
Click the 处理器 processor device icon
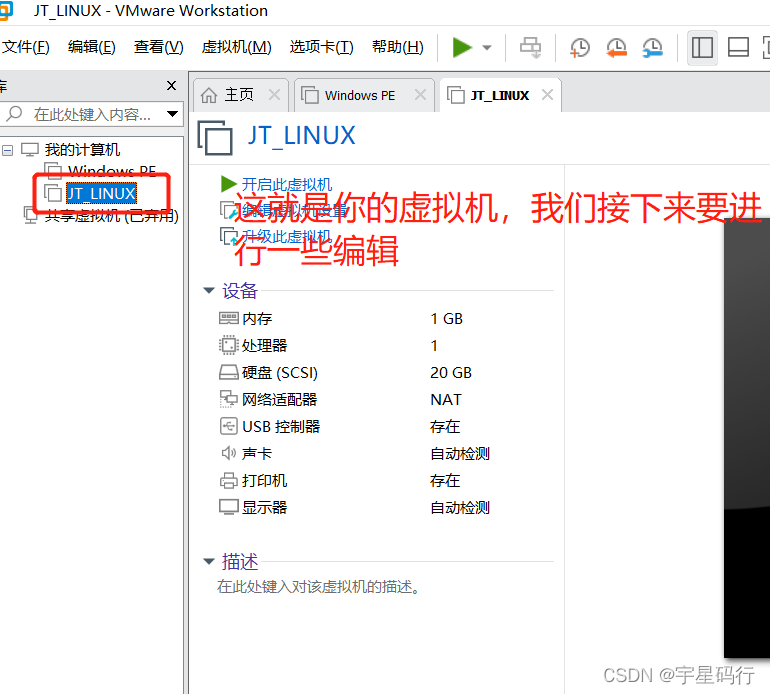tap(228, 345)
